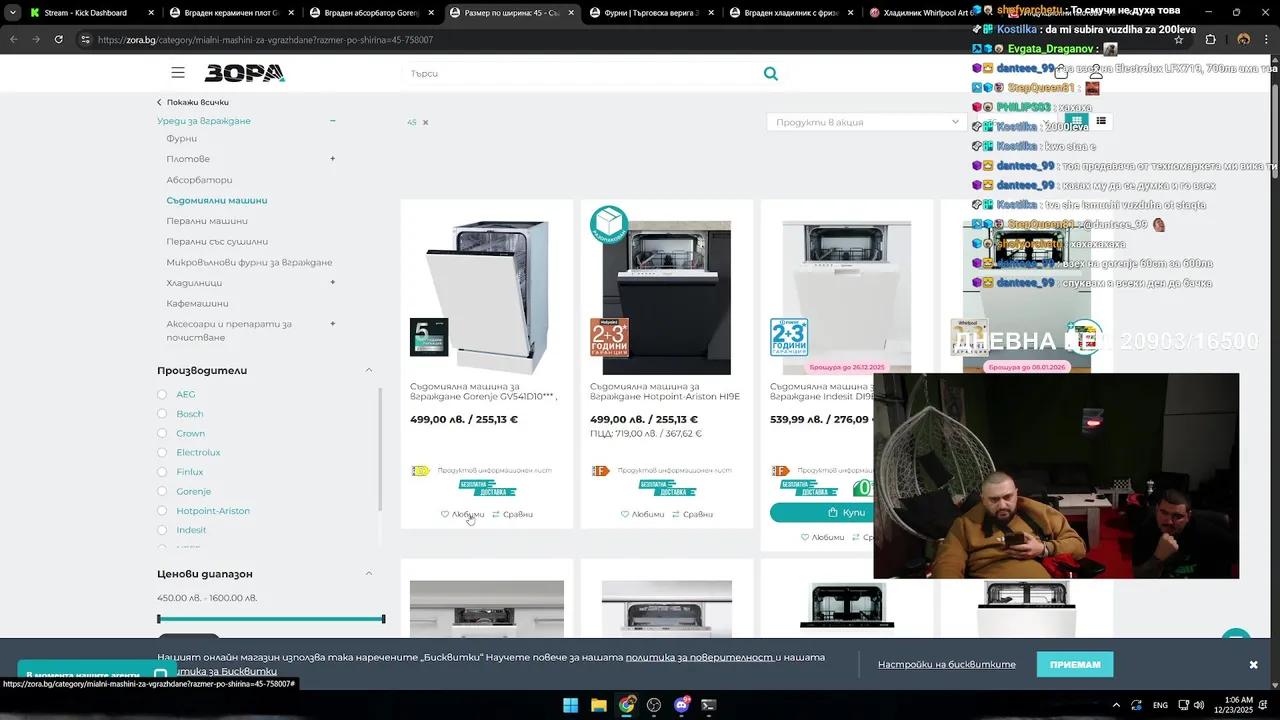The height and width of the screenshot is (720, 1280).
Task: Click the price range slider right handle
Action: (383, 619)
